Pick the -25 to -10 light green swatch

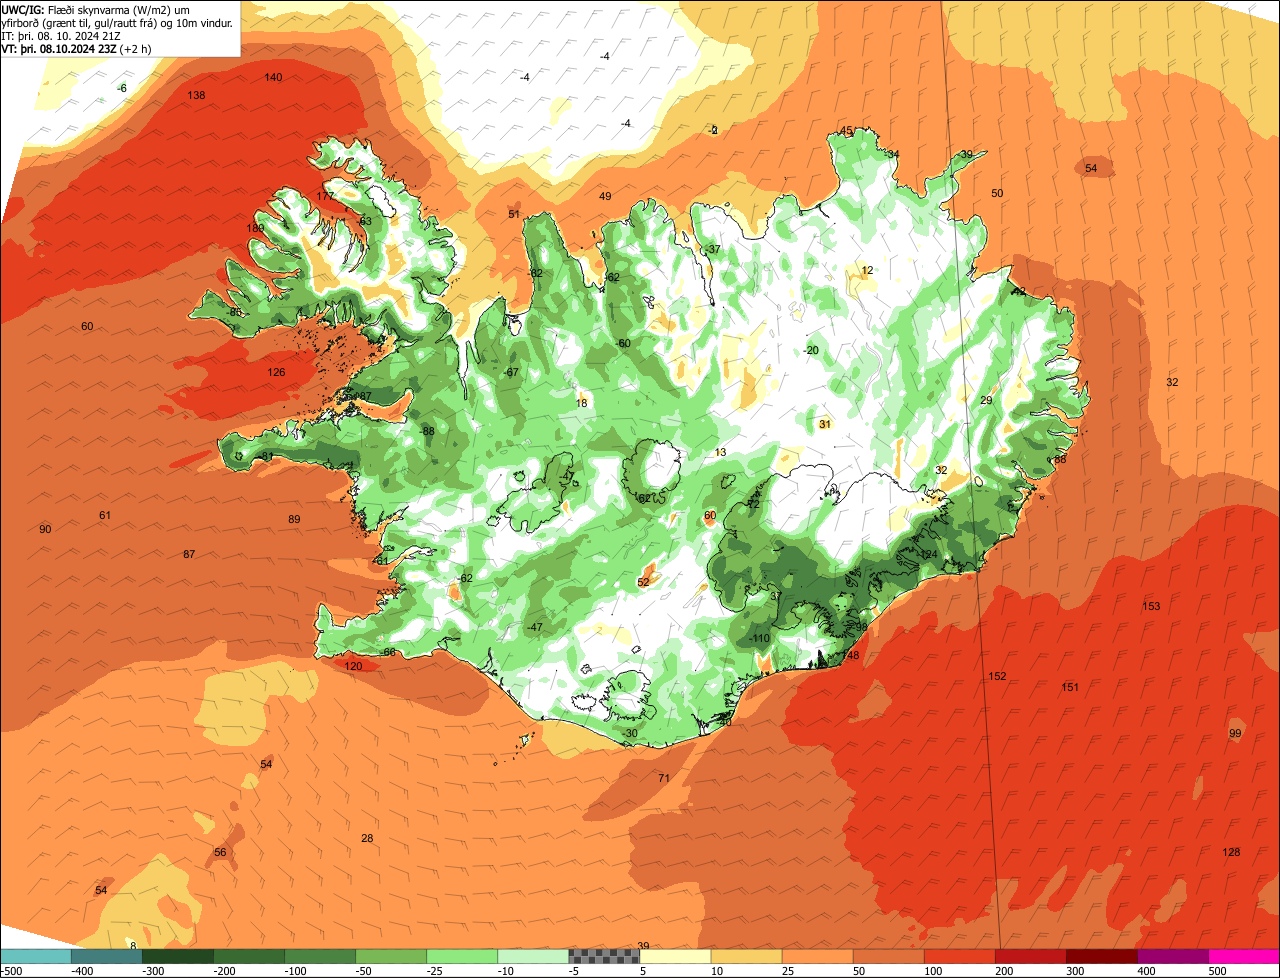[x=461, y=956]
